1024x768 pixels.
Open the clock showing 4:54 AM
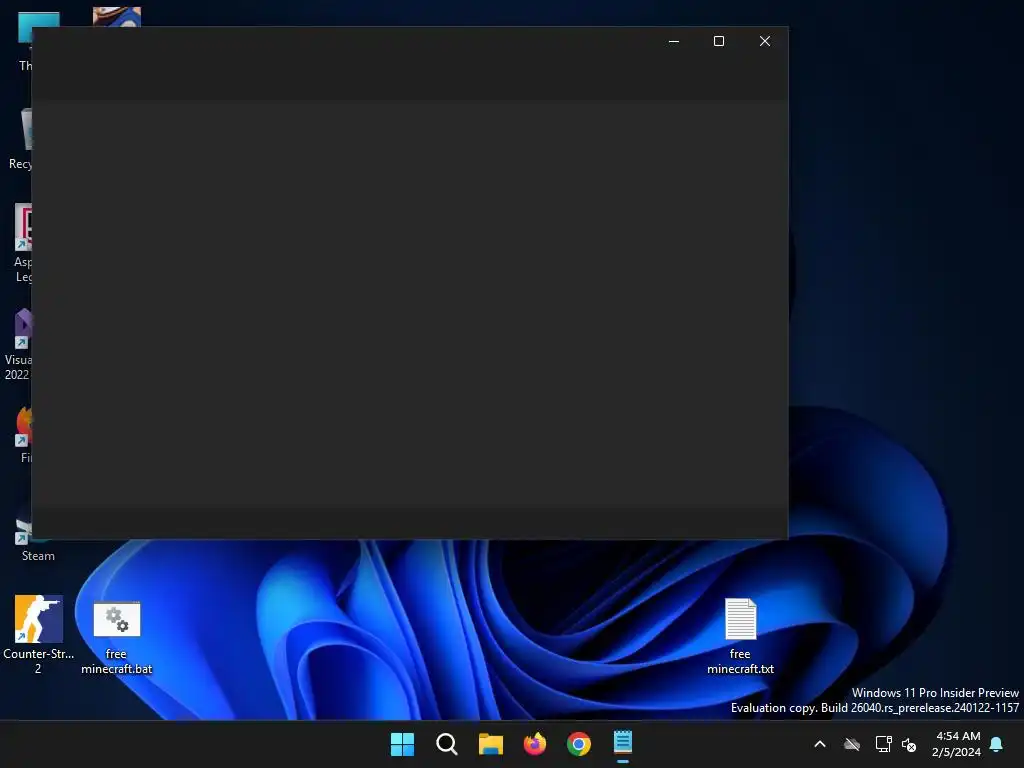coord(956,744)
